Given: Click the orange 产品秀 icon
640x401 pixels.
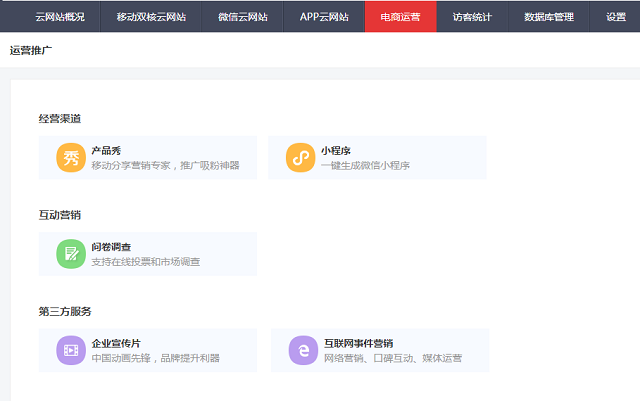Looking at the screenshot, I should tap(71, 158).
